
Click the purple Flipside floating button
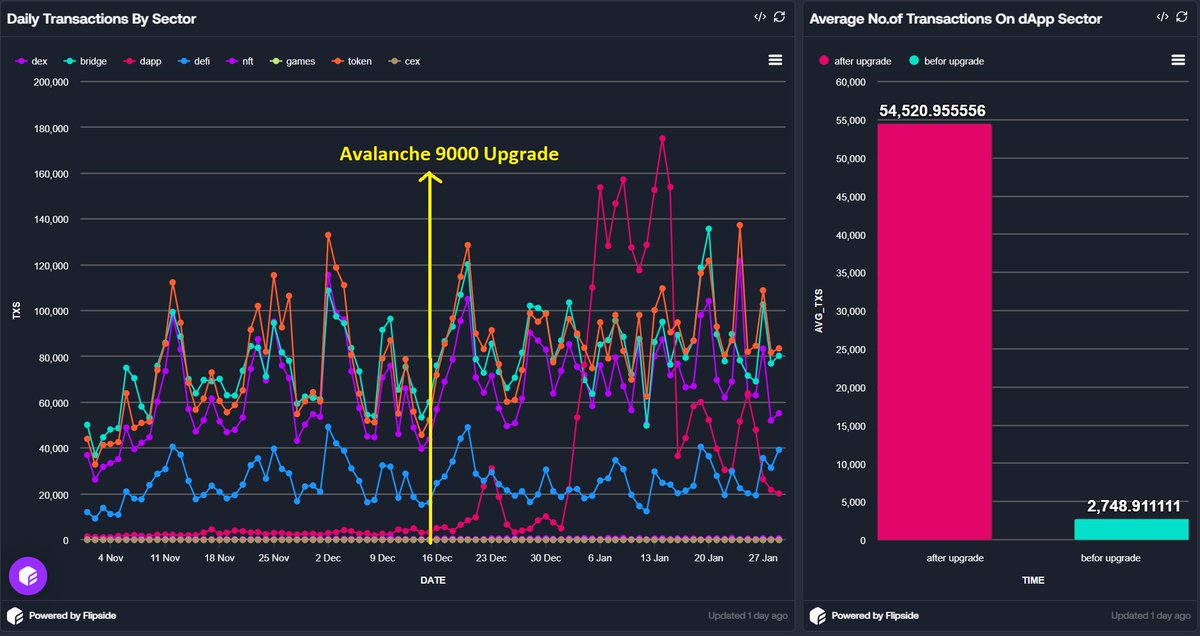click(x=28, y=575)
